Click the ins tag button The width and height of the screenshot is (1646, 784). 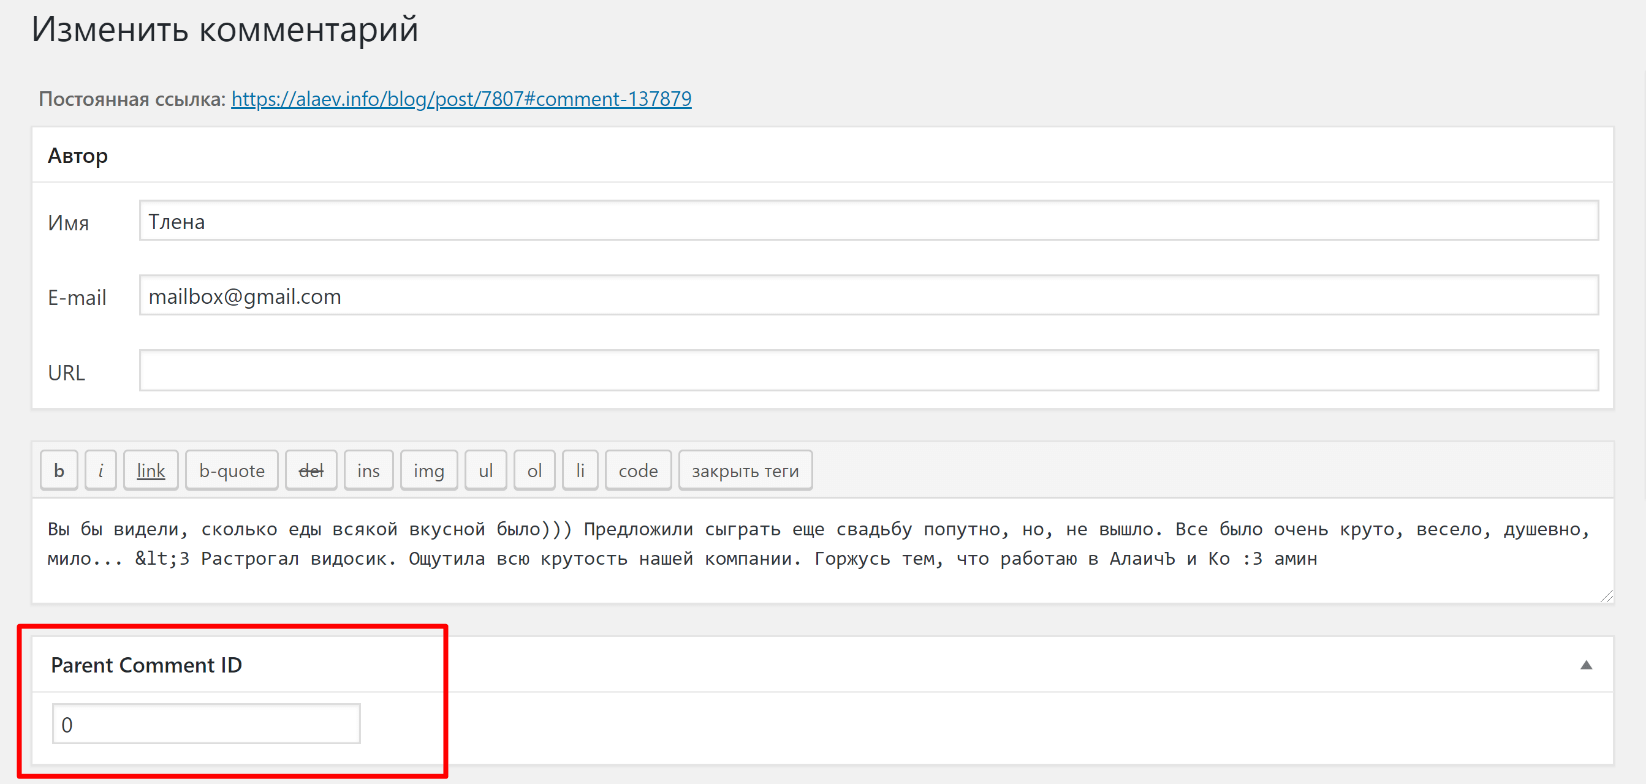tap(368, 470)
